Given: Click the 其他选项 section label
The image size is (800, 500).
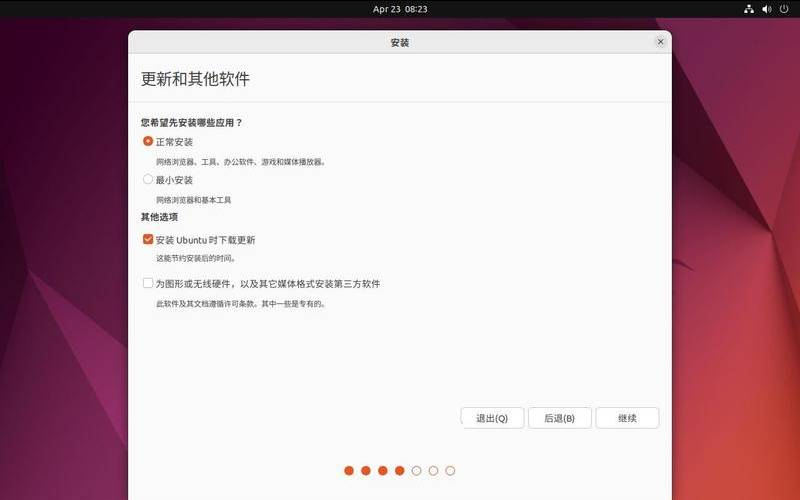Looking at the screenshot, I should pos(159,217).
